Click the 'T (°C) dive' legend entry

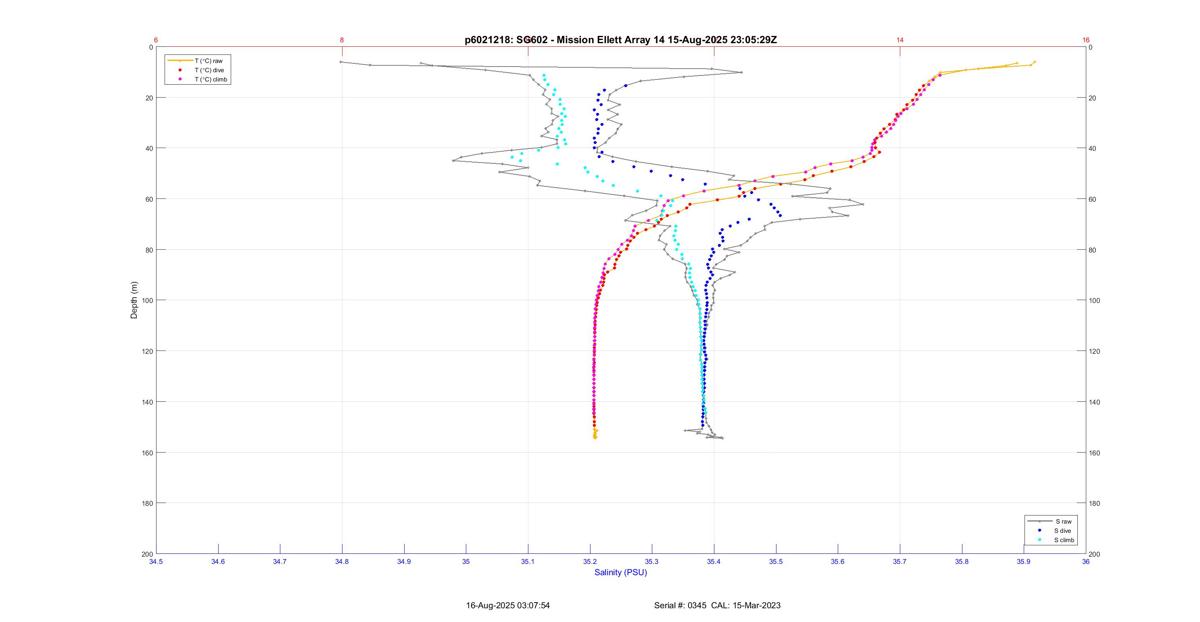209,70
